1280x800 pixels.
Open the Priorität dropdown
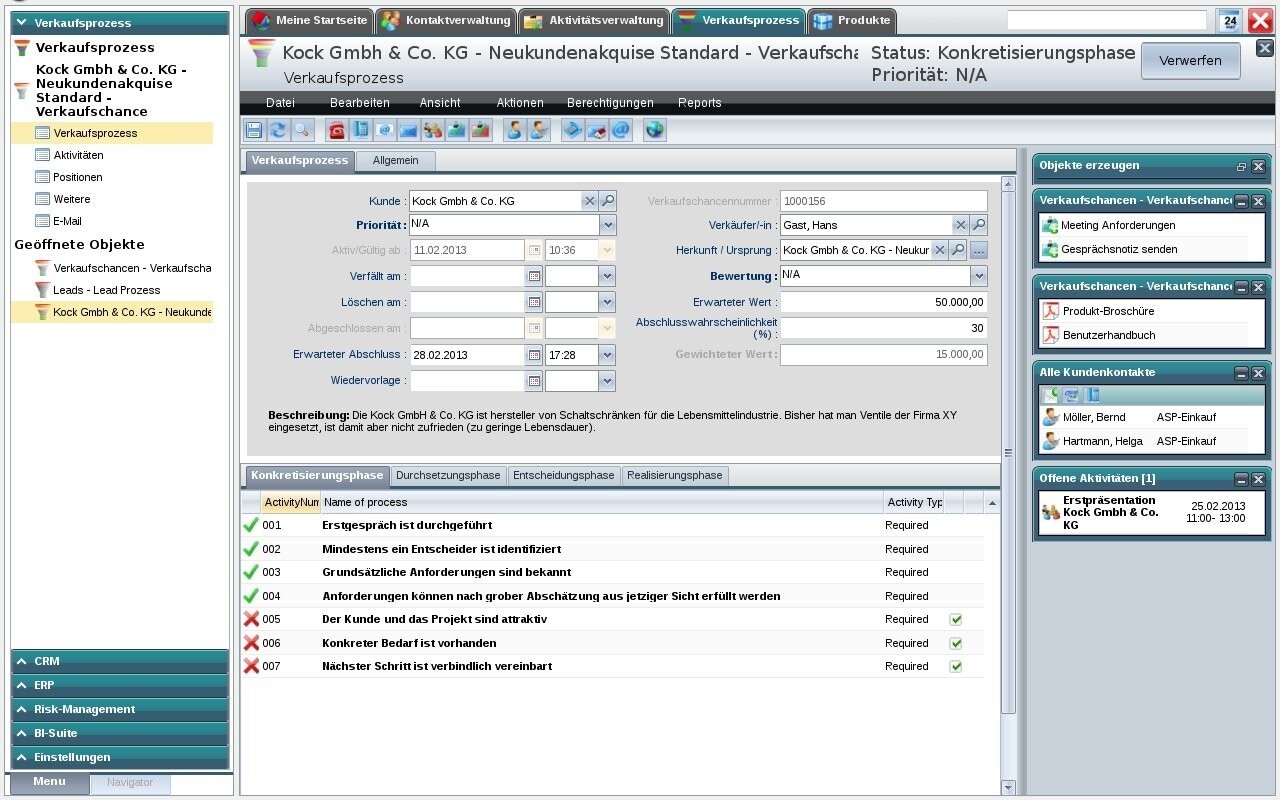coord(607,224)
